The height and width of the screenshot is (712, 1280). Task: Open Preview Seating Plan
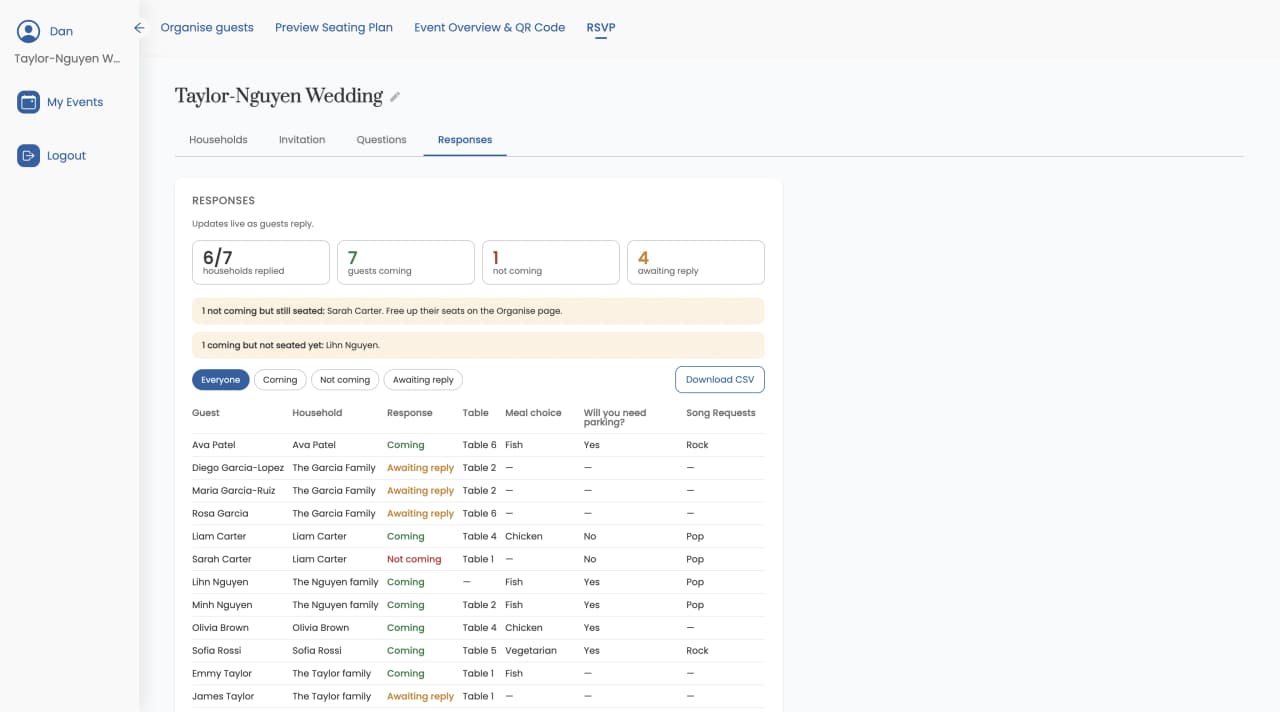[334, 28]
